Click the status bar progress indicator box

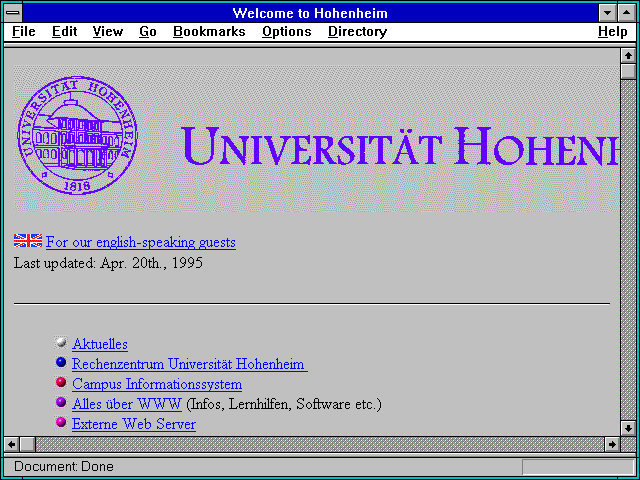578,467
